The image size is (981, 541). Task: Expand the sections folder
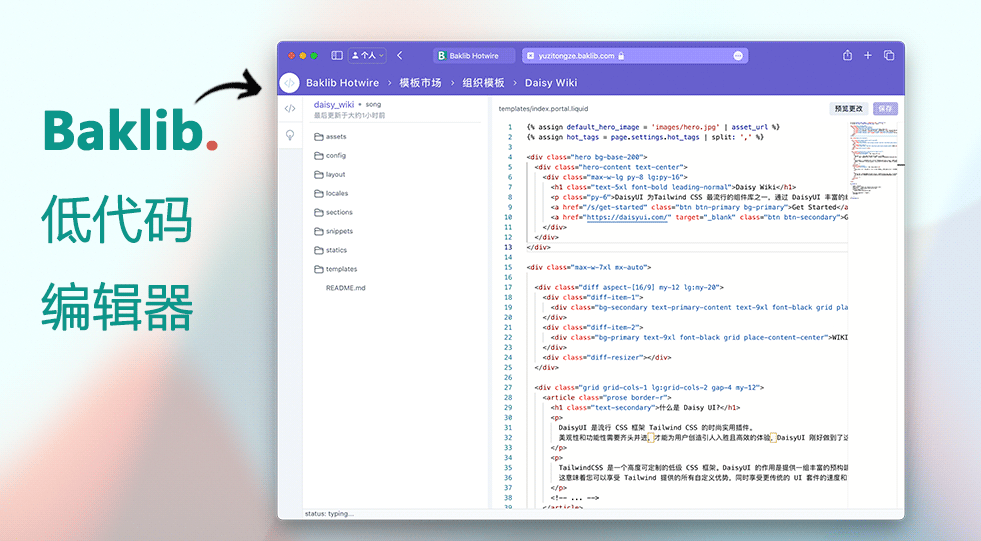pos(333,212)
